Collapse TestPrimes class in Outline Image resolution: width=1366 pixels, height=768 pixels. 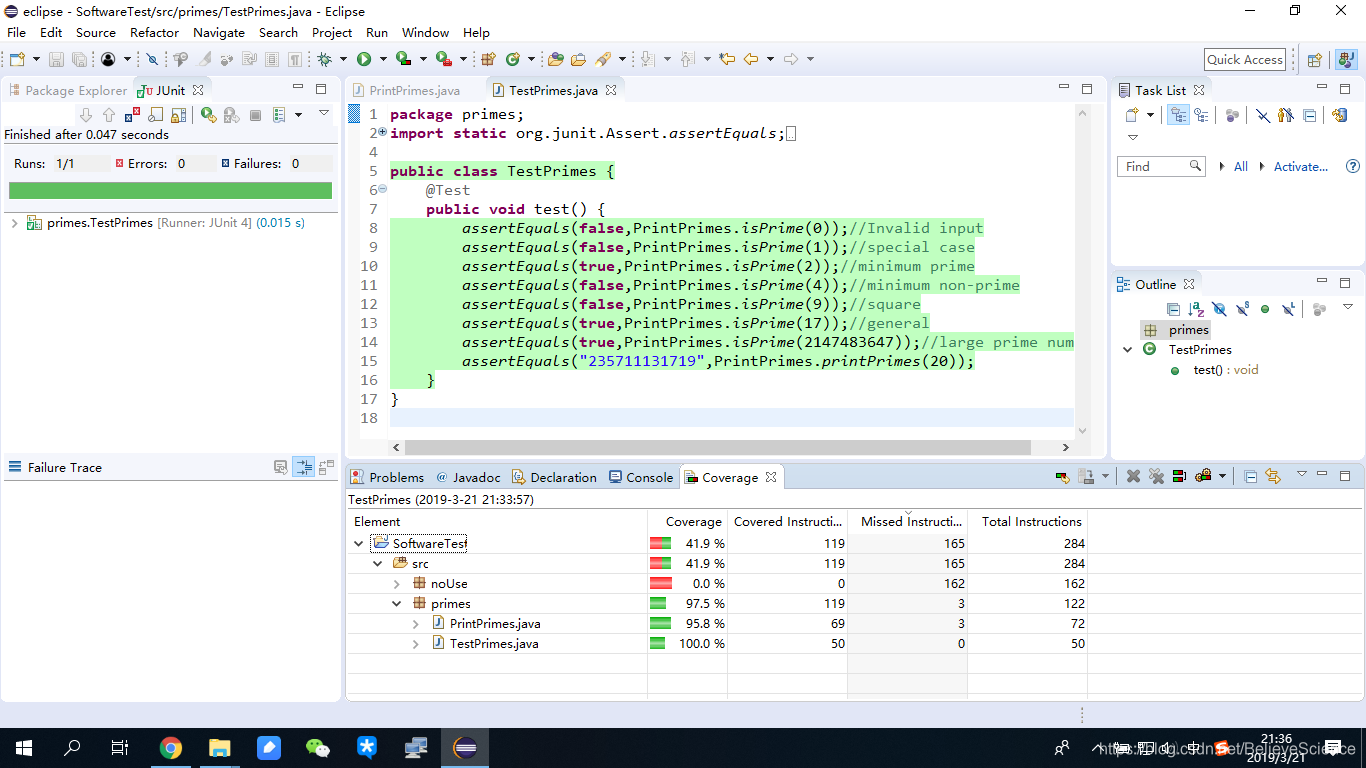(x=1127, y=350)
